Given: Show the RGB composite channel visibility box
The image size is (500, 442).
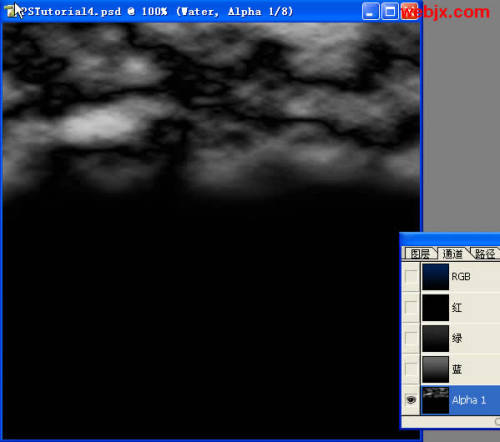Looking at the screenshot, I should click(411, 276).
